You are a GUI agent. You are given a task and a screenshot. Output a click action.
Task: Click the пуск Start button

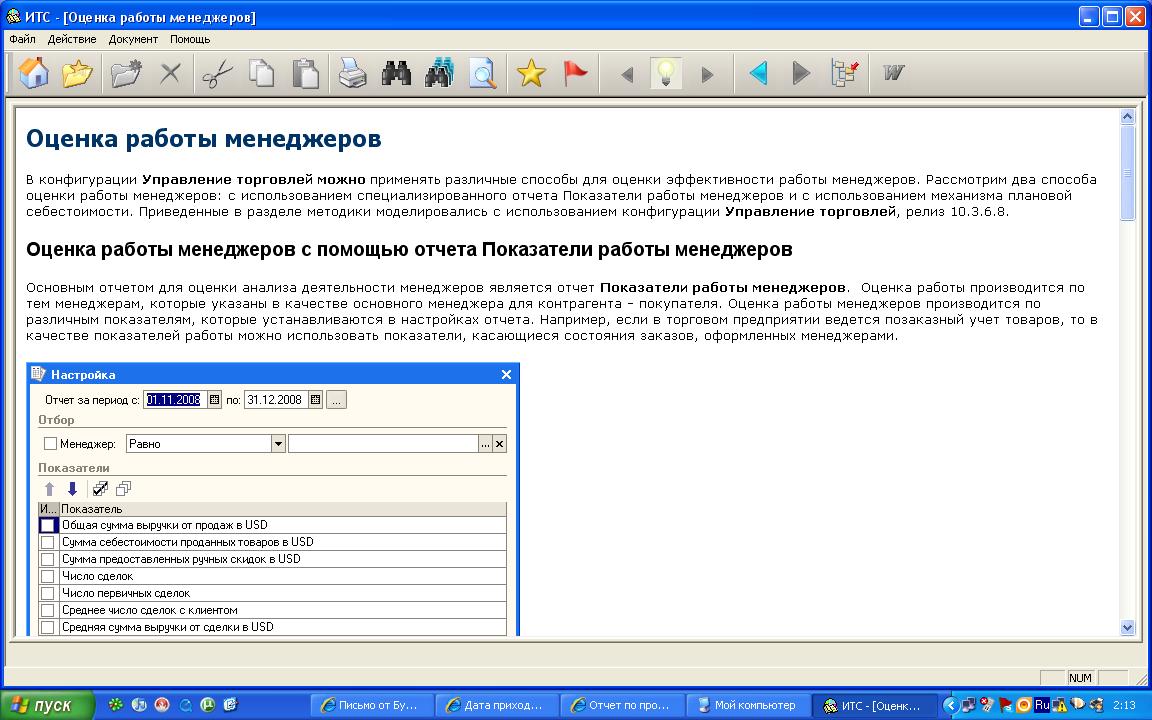coord(47,705)
